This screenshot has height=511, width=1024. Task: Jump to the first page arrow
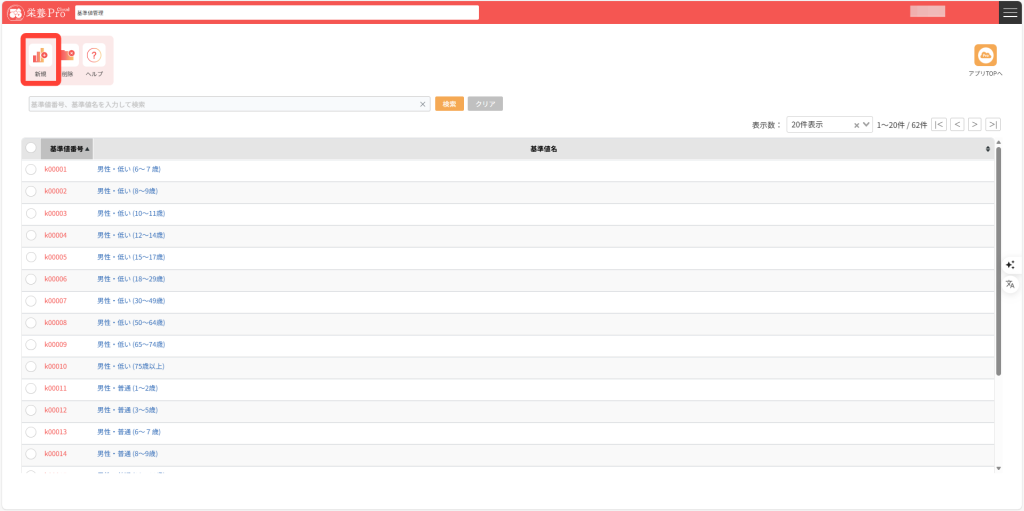[939, 125]
